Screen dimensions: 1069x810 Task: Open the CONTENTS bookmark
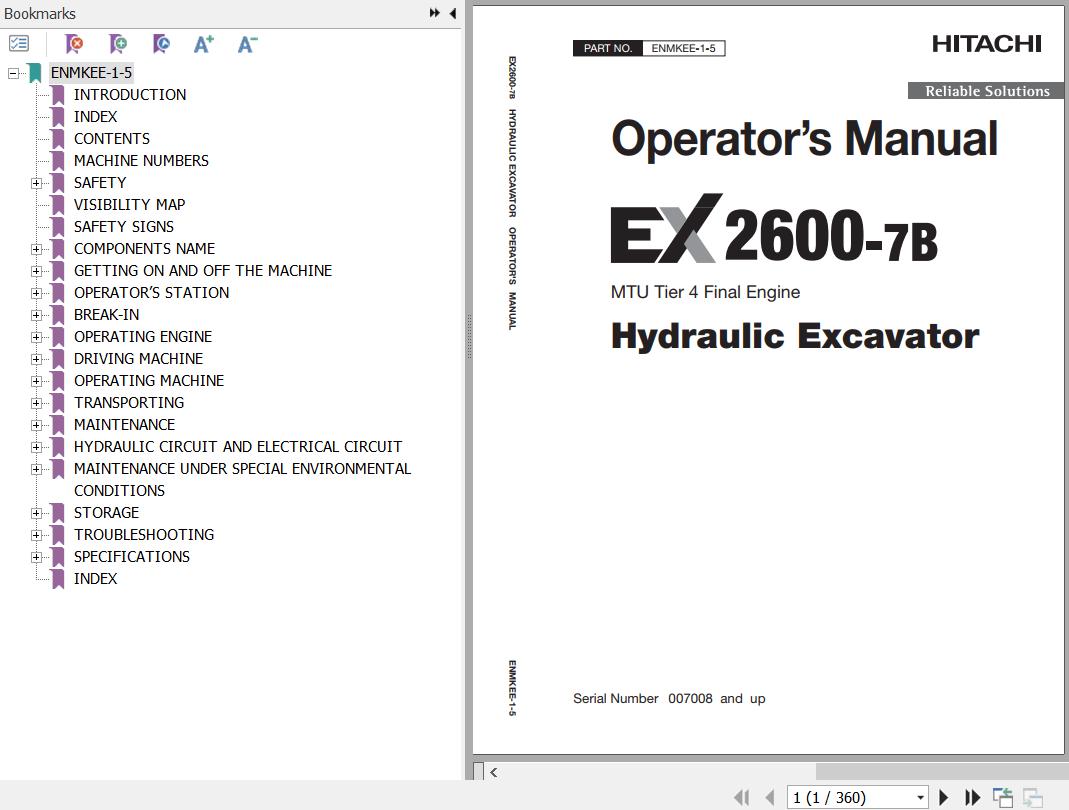(x=112, y=138)
